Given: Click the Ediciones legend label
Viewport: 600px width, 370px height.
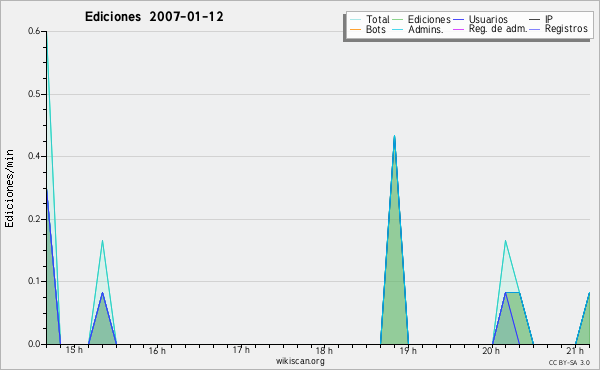Looking at the screenshot, I should click(429, 19).
